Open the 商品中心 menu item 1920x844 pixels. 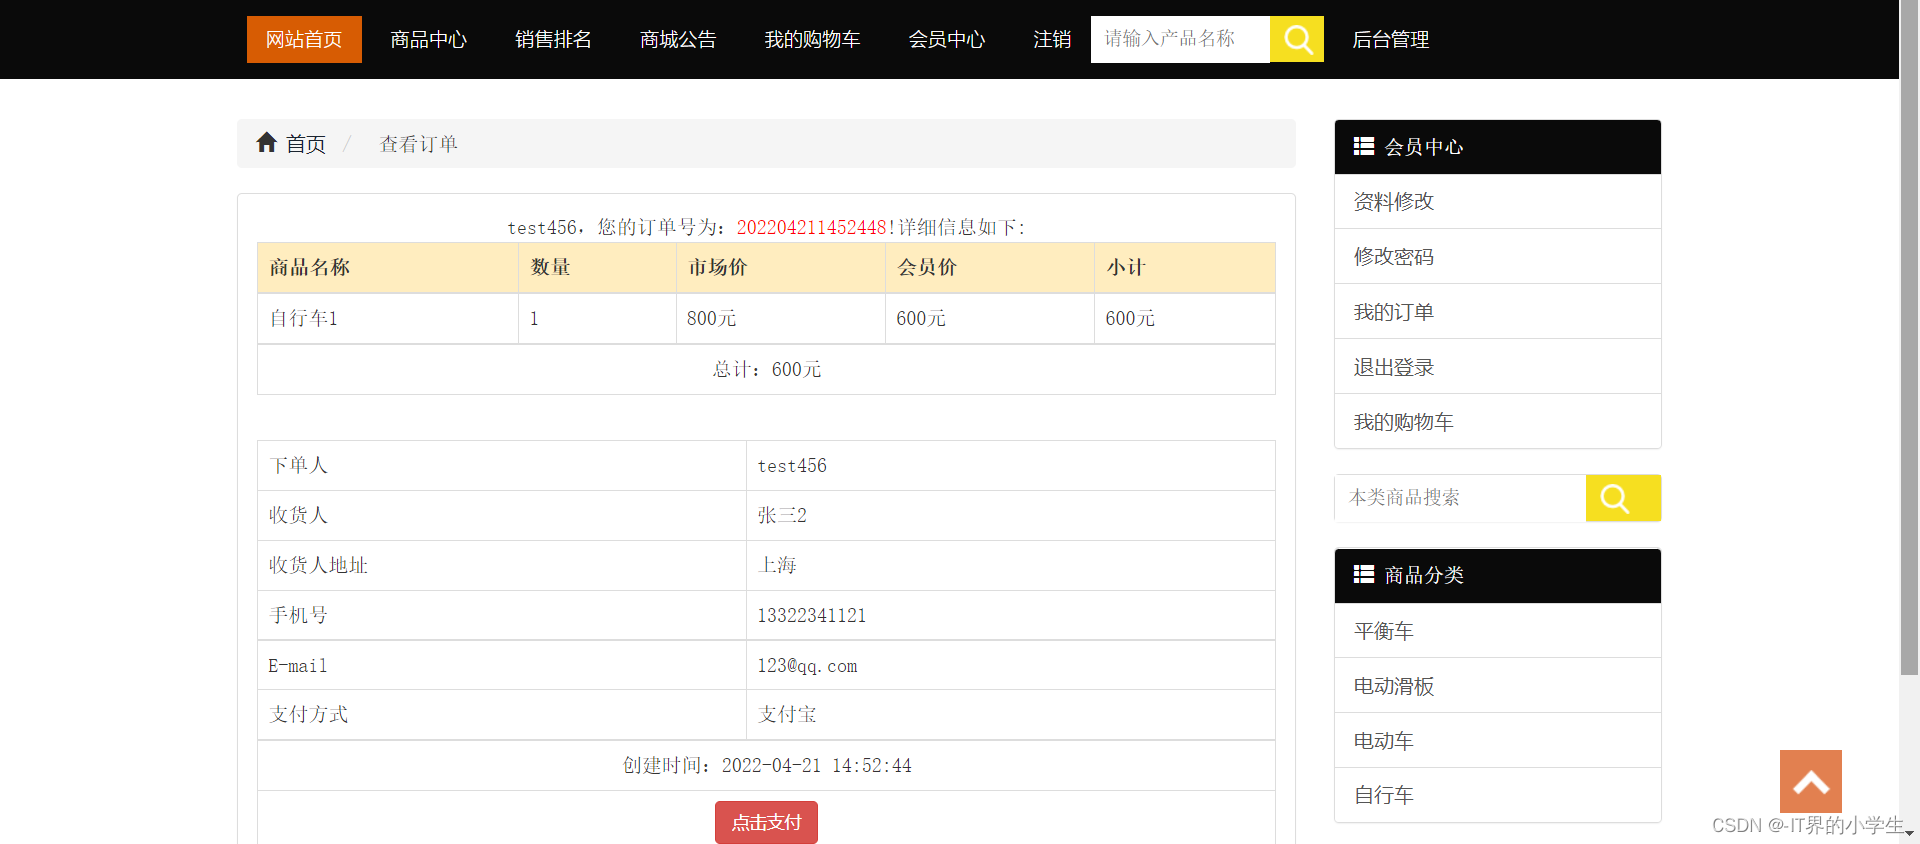(428, 39)
